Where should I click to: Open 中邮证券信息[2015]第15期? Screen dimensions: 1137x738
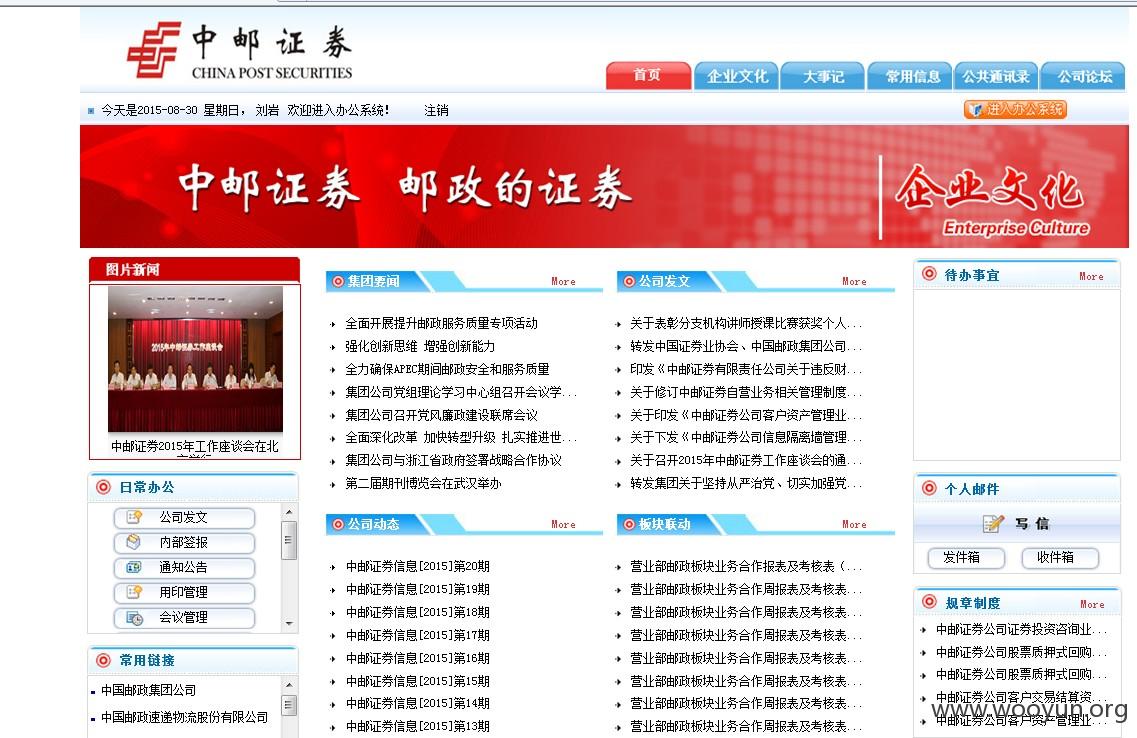tap(418, 681)
